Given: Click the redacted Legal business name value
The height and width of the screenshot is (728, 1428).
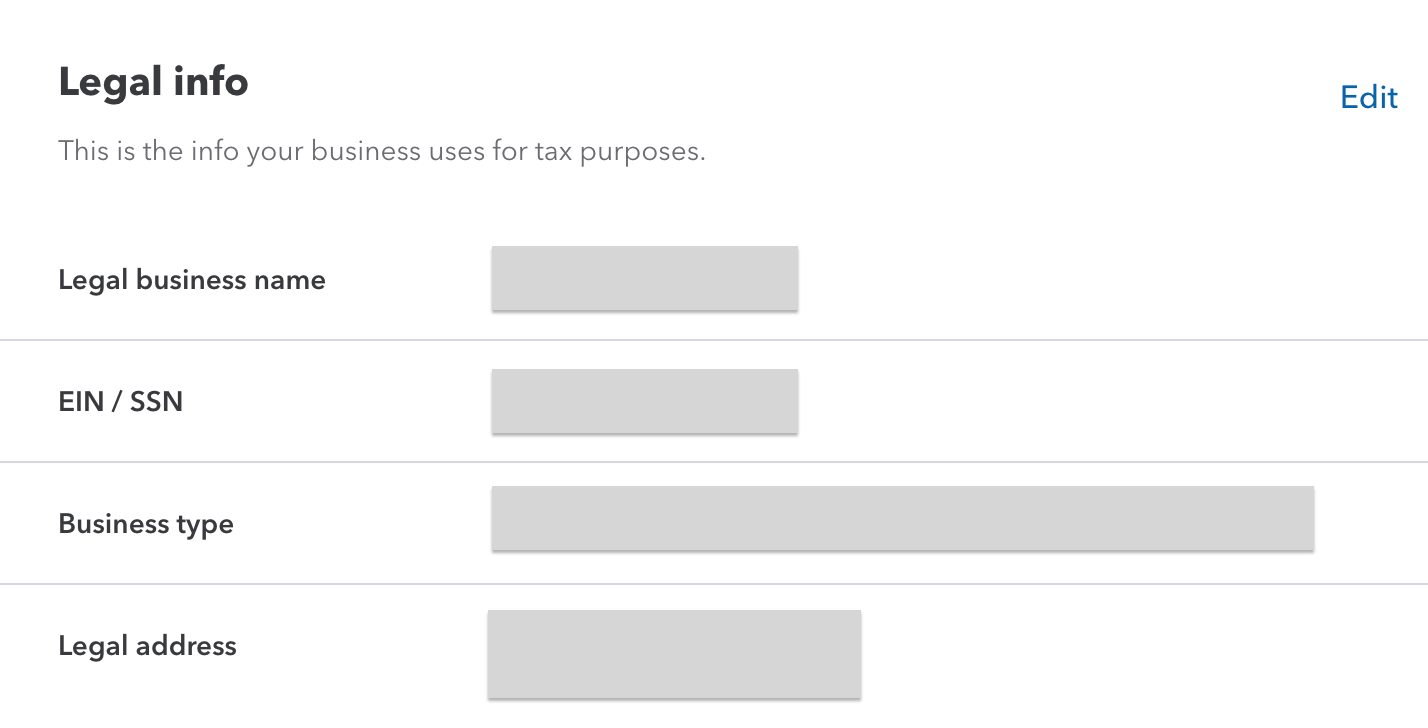Looking at the screenshot, I should tap(645, 278).
